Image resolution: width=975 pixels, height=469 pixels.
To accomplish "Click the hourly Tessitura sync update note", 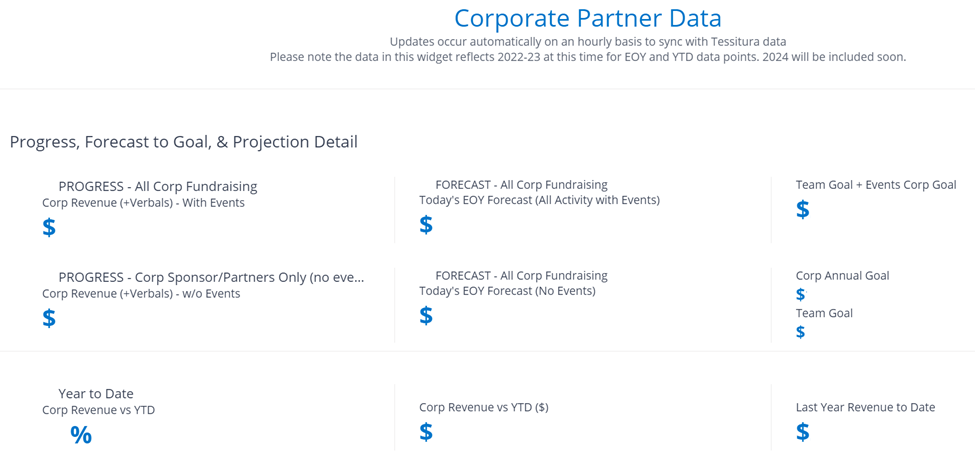I will click(587, 42).
